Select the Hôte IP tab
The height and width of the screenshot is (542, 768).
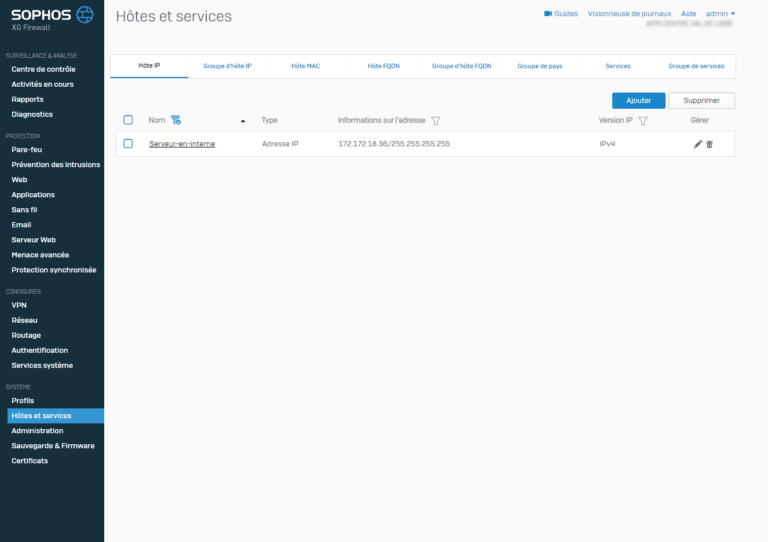tap(149, 66)
